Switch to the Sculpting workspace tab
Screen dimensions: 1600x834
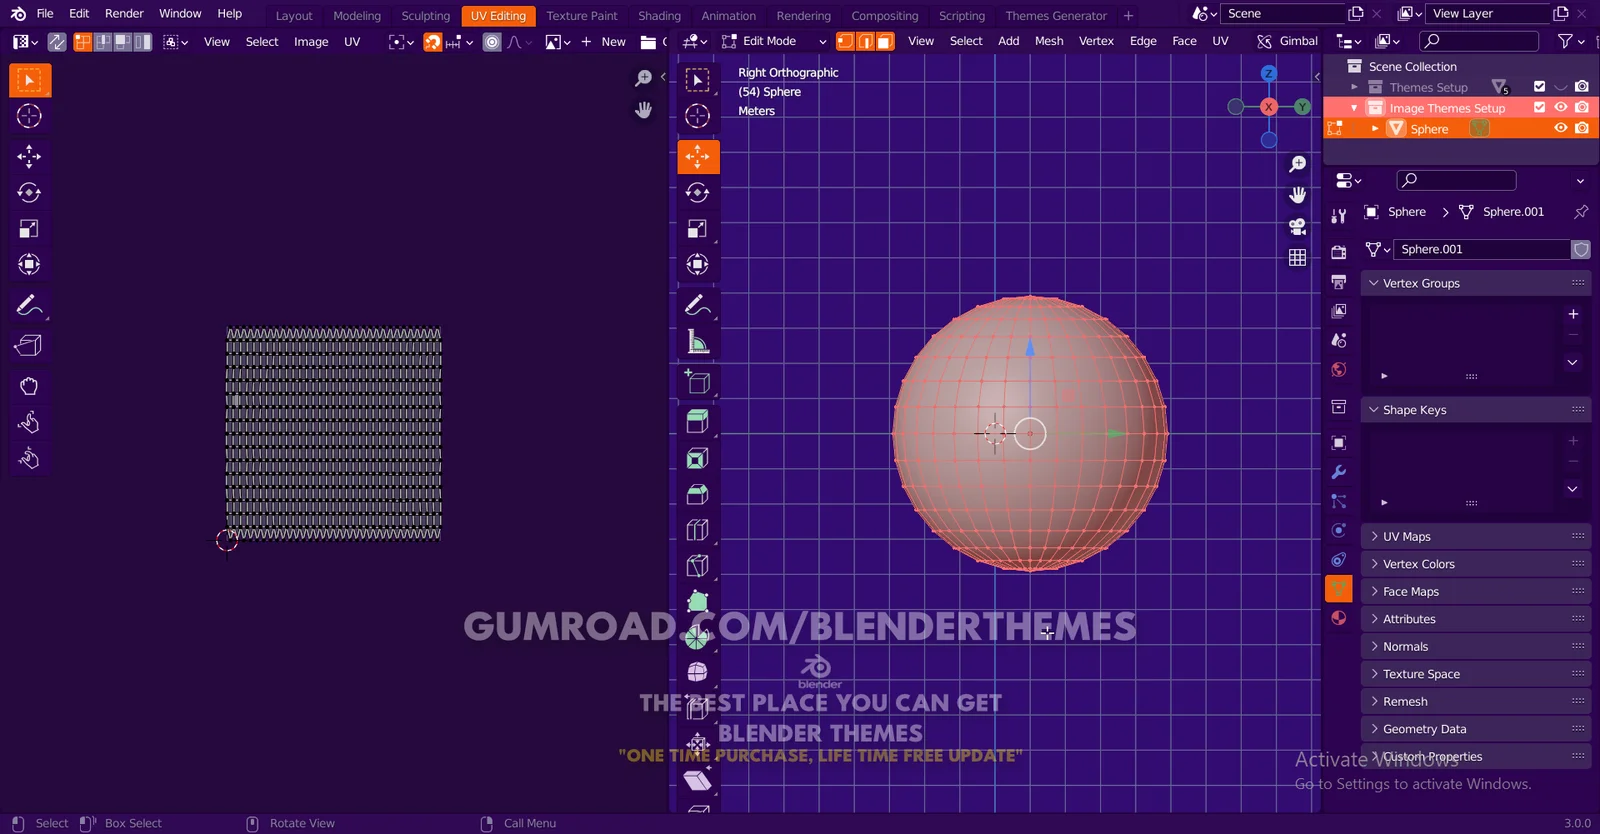coord(426,16)
